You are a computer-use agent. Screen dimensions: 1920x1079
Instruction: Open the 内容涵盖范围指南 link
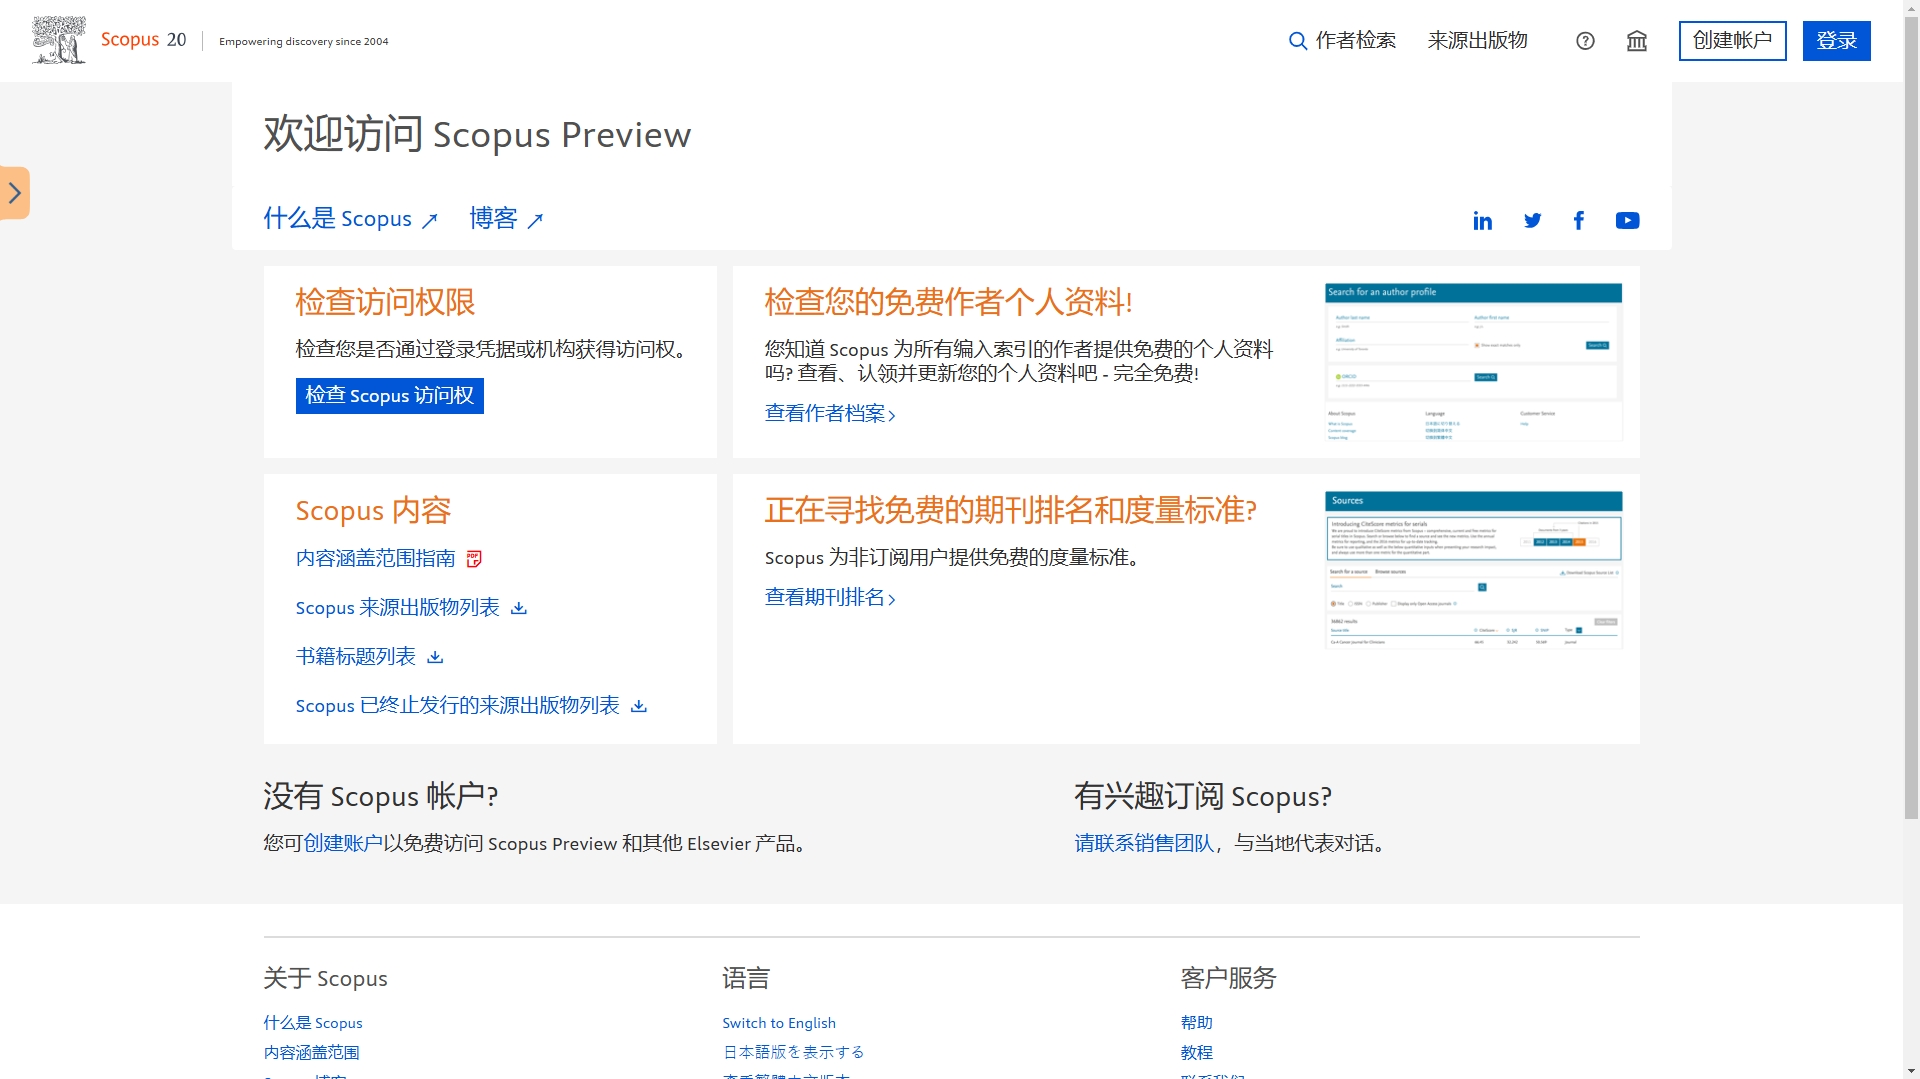click(376, 559)
